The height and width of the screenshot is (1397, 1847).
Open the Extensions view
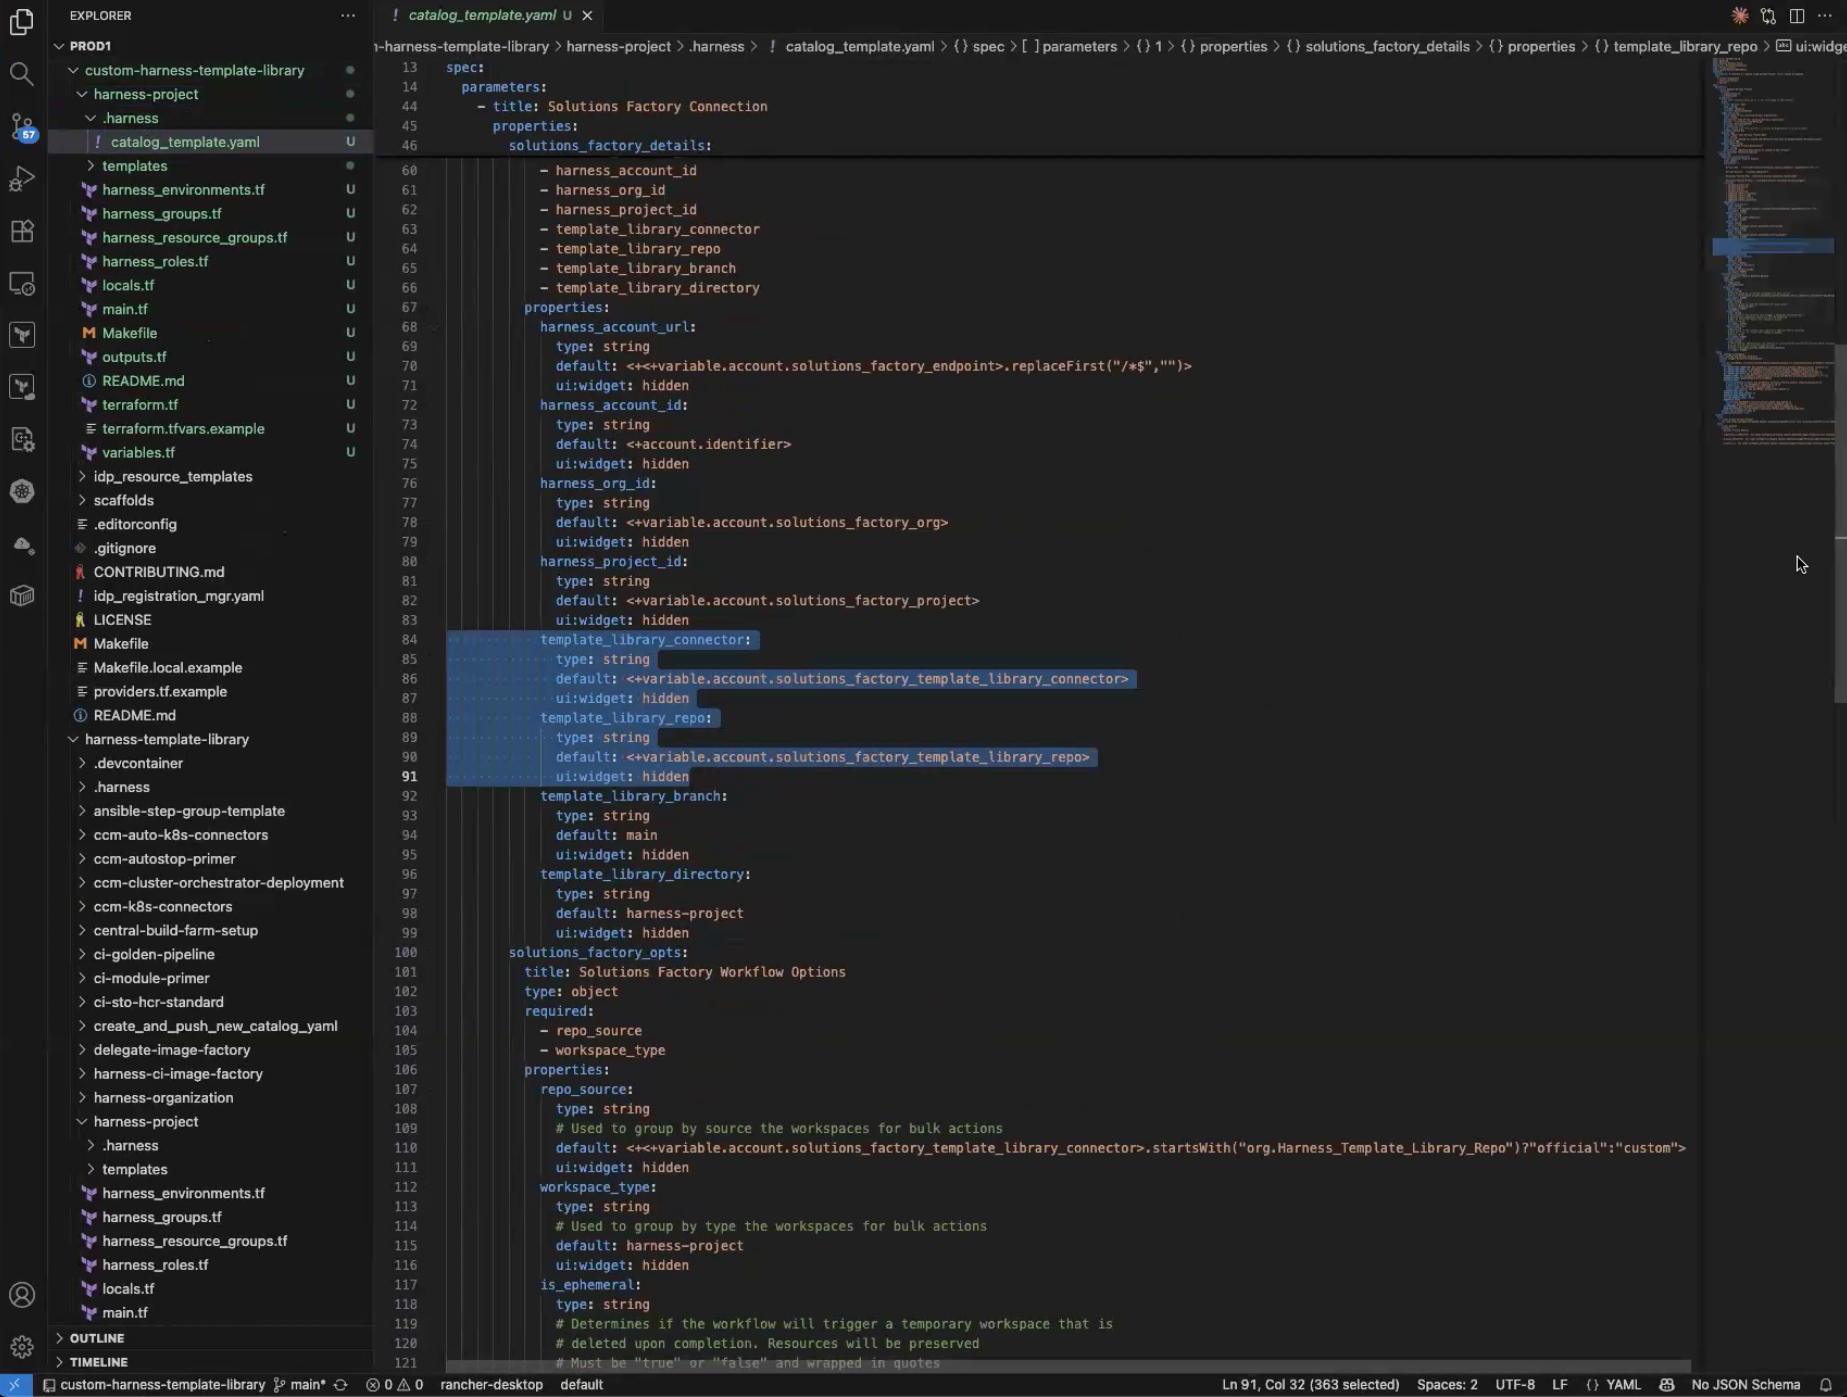[21, 231]
